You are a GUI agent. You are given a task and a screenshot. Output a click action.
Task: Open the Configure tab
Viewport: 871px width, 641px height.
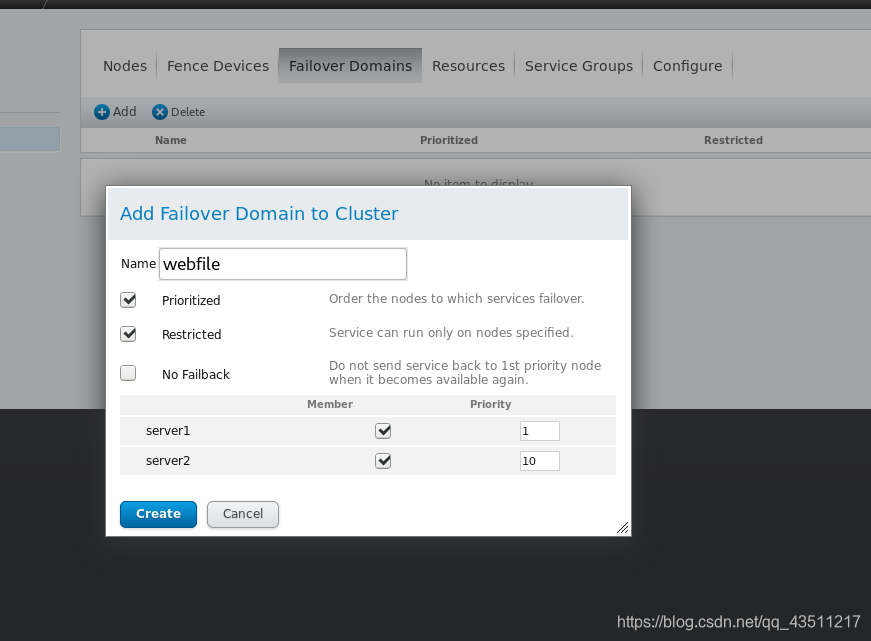pyautogui.click(x=688, y=66)
